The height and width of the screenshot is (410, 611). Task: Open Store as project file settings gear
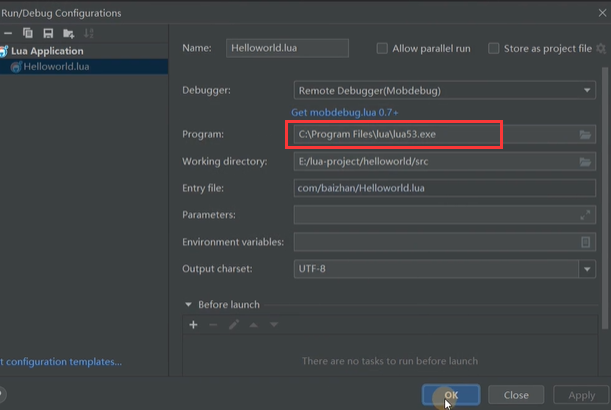coord(601,49)
